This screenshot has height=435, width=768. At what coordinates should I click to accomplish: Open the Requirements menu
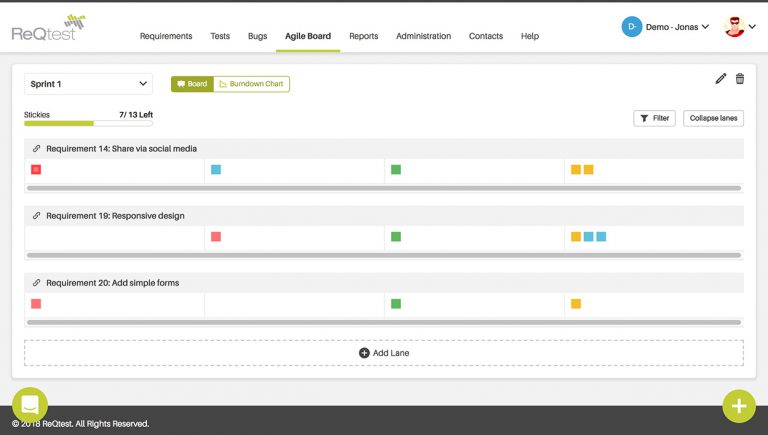[x=166, y=36]
